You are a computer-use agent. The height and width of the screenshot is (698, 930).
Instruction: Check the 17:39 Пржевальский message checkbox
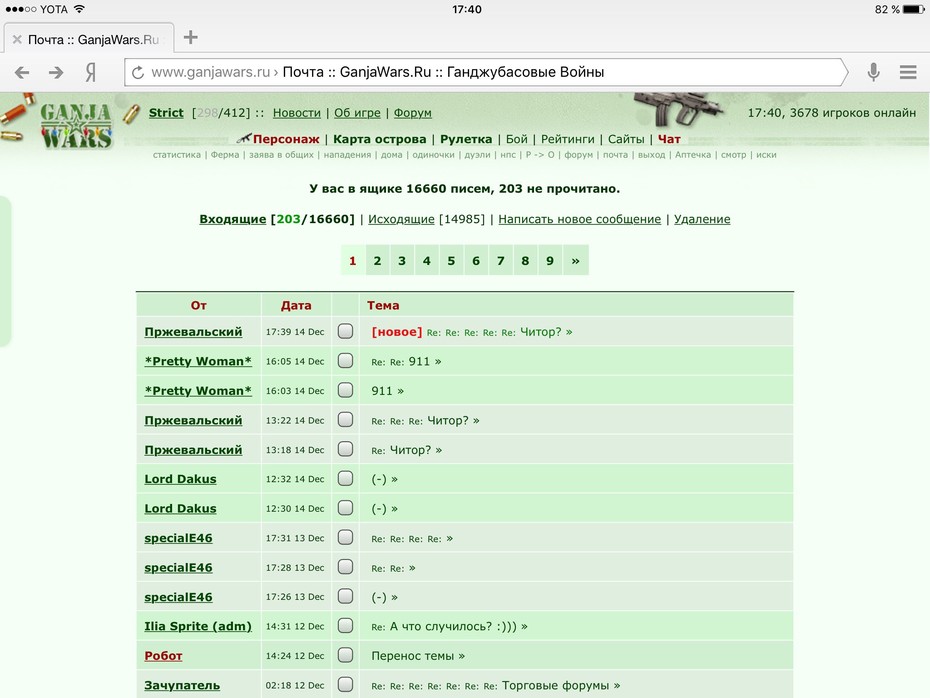[x=345, y=331]
